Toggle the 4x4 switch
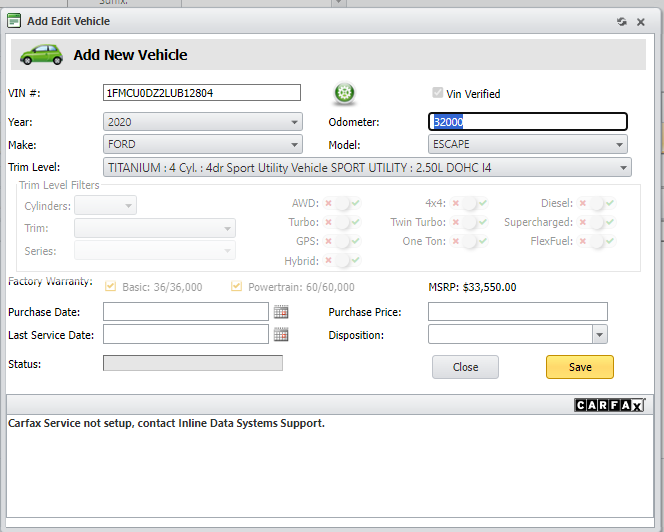The height and width of the screenshot is (532, 664). click(469, 203)
